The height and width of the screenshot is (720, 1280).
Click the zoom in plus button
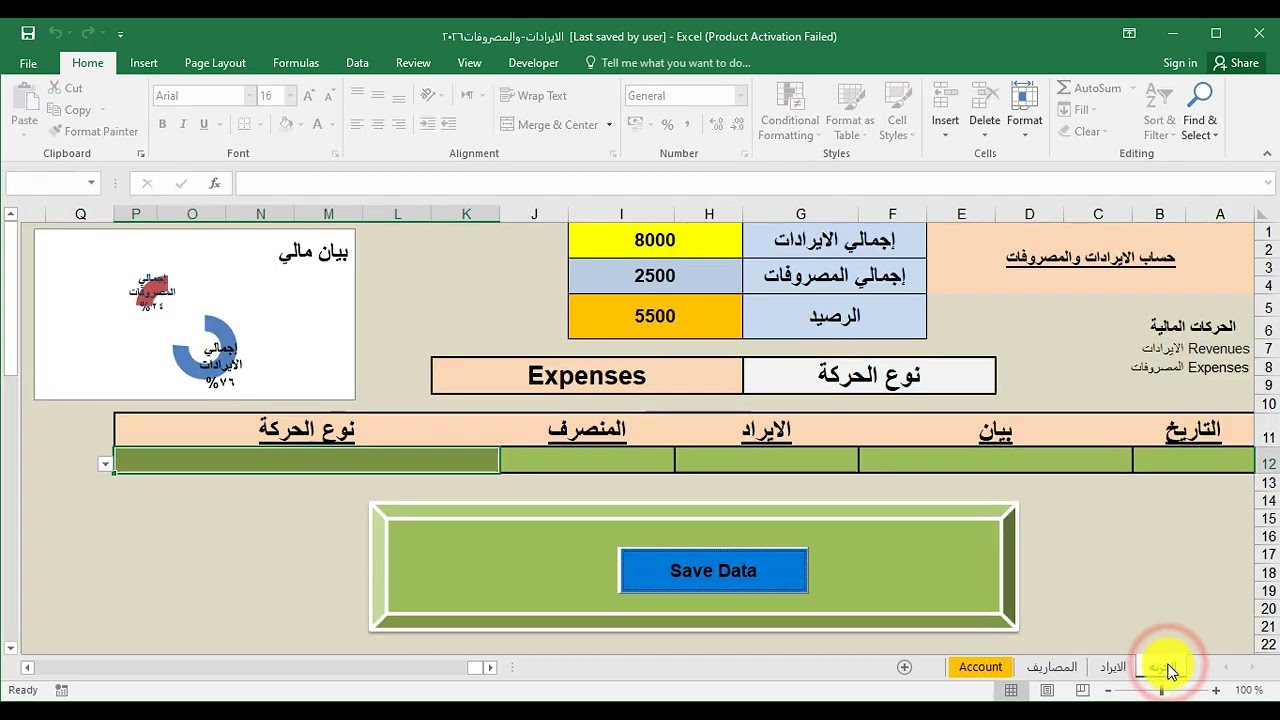point(1216,690)
